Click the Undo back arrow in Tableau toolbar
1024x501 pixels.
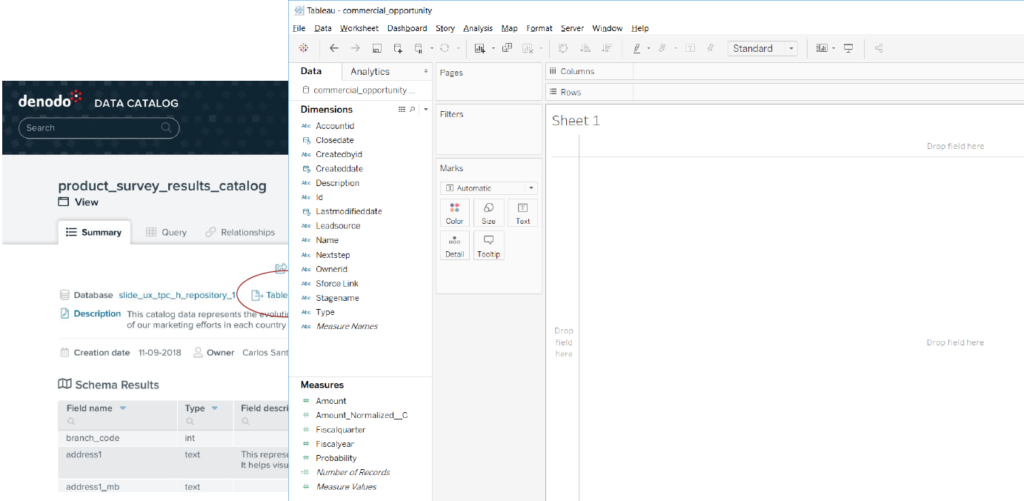click(x=334, y=48)
